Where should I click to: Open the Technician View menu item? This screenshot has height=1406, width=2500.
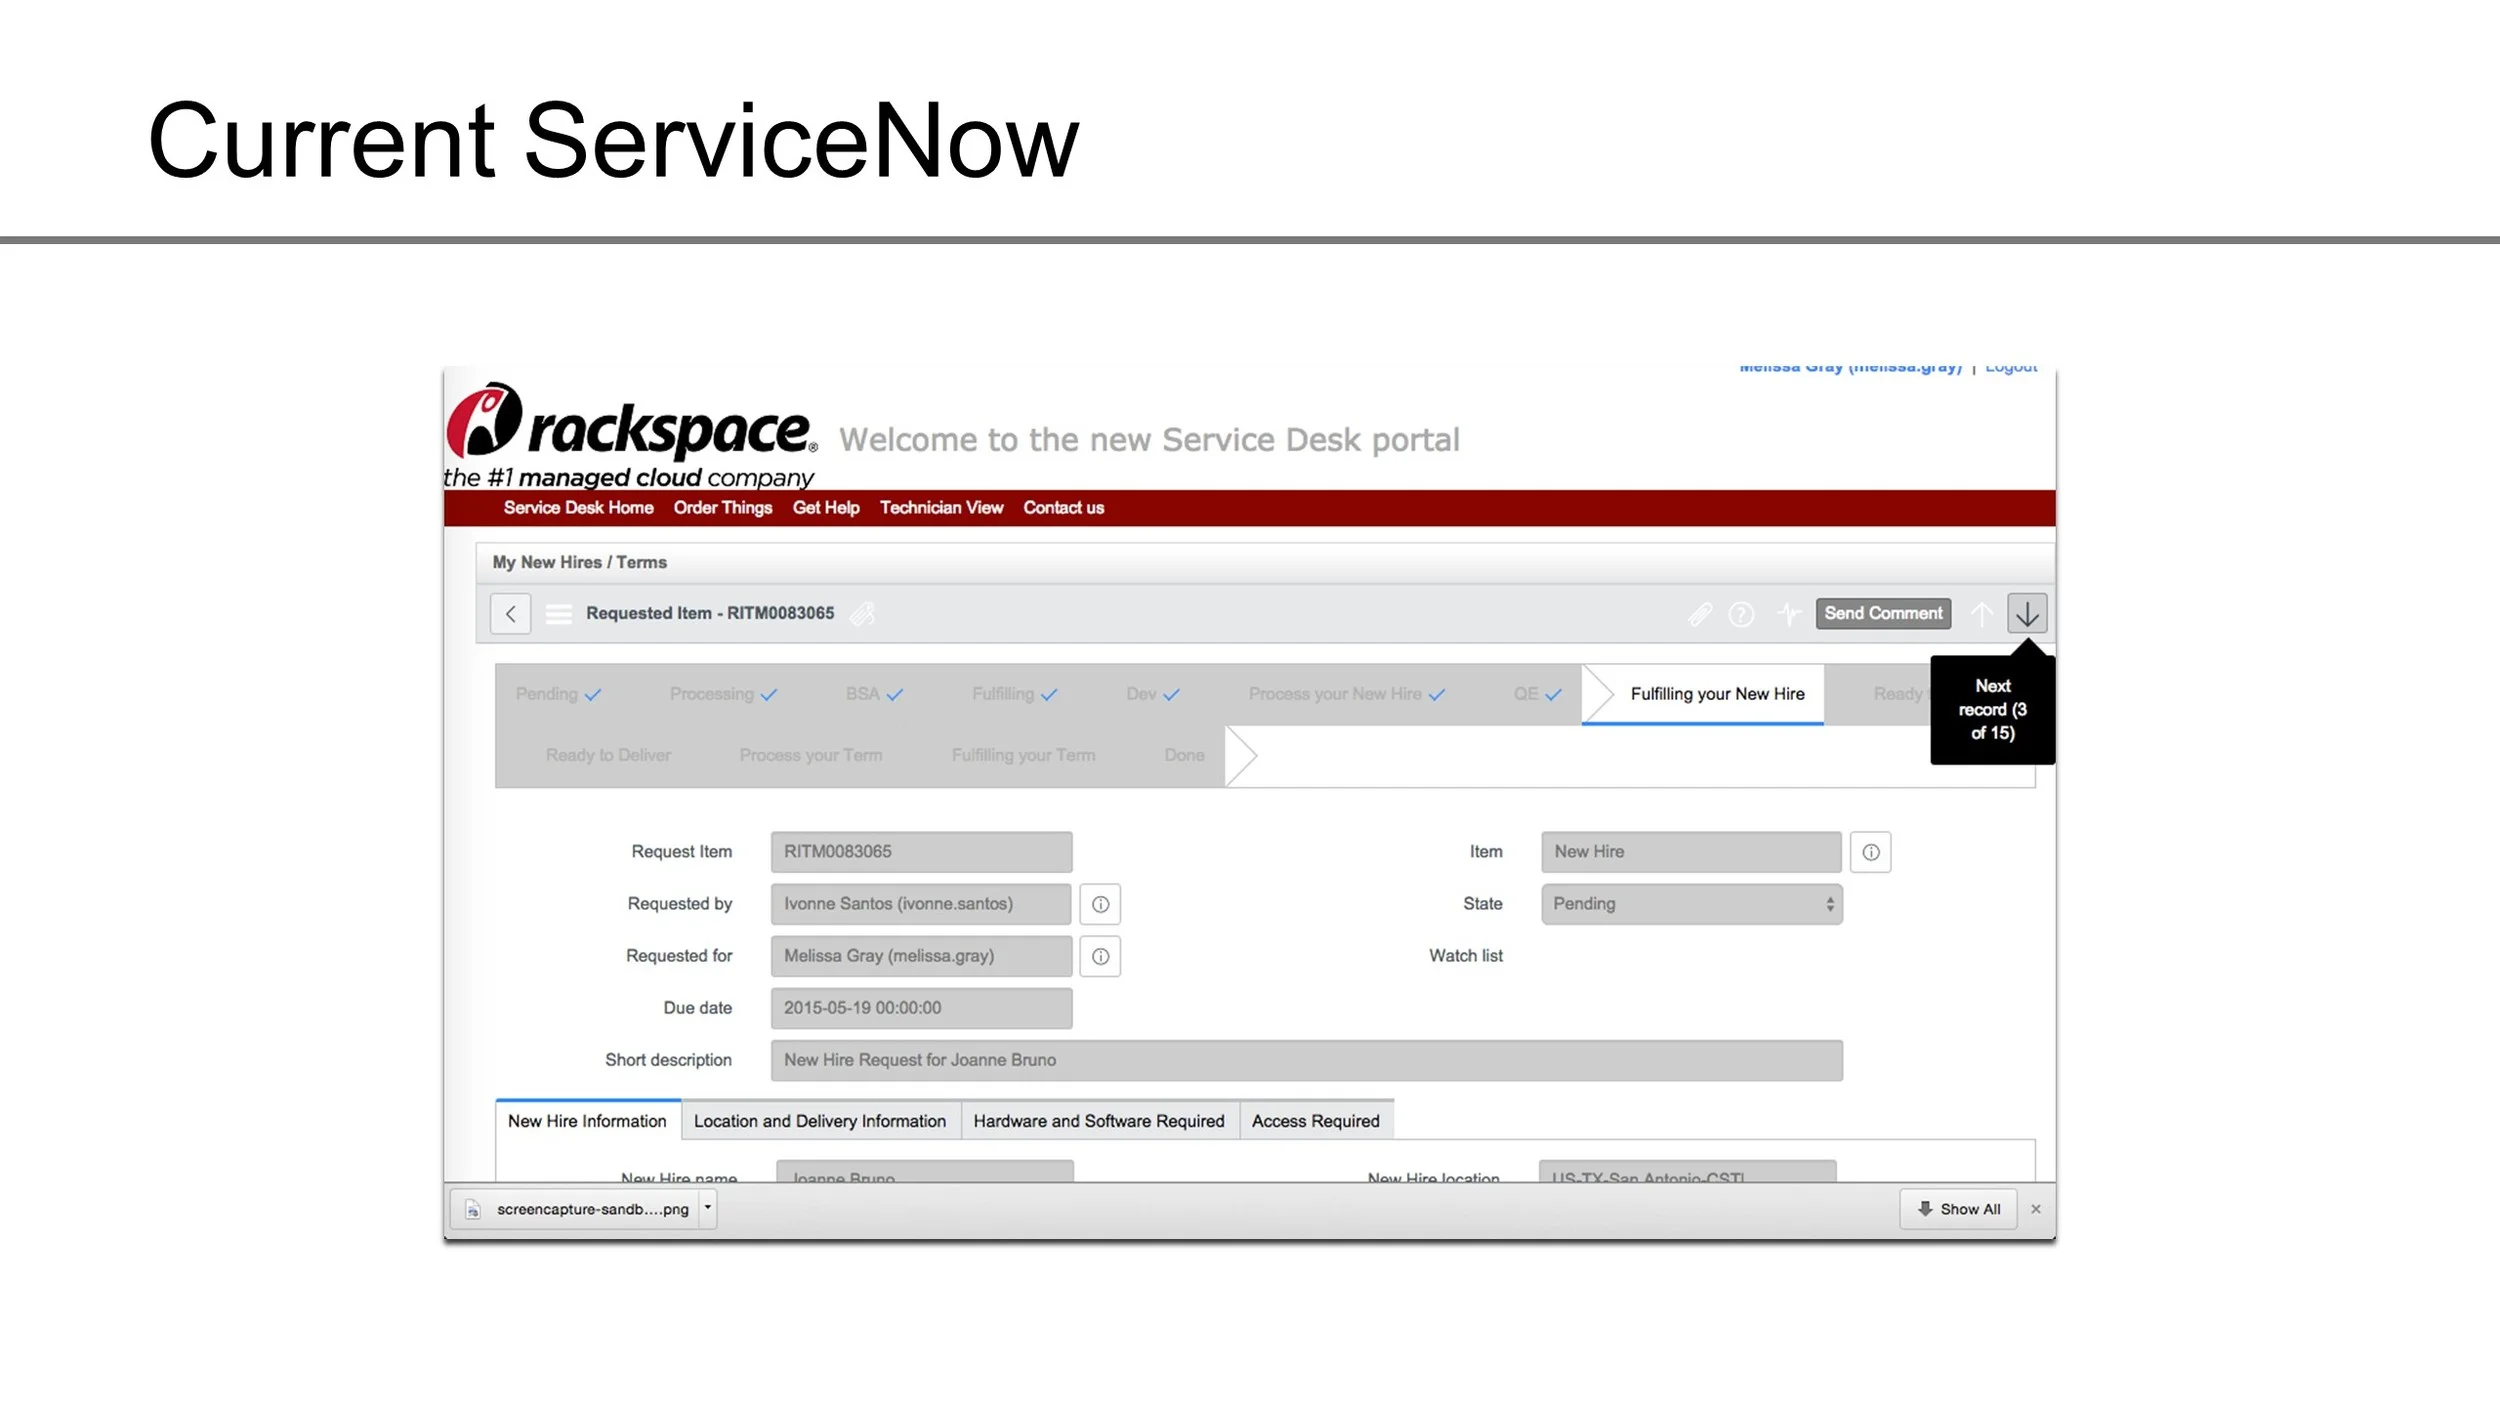941,508
